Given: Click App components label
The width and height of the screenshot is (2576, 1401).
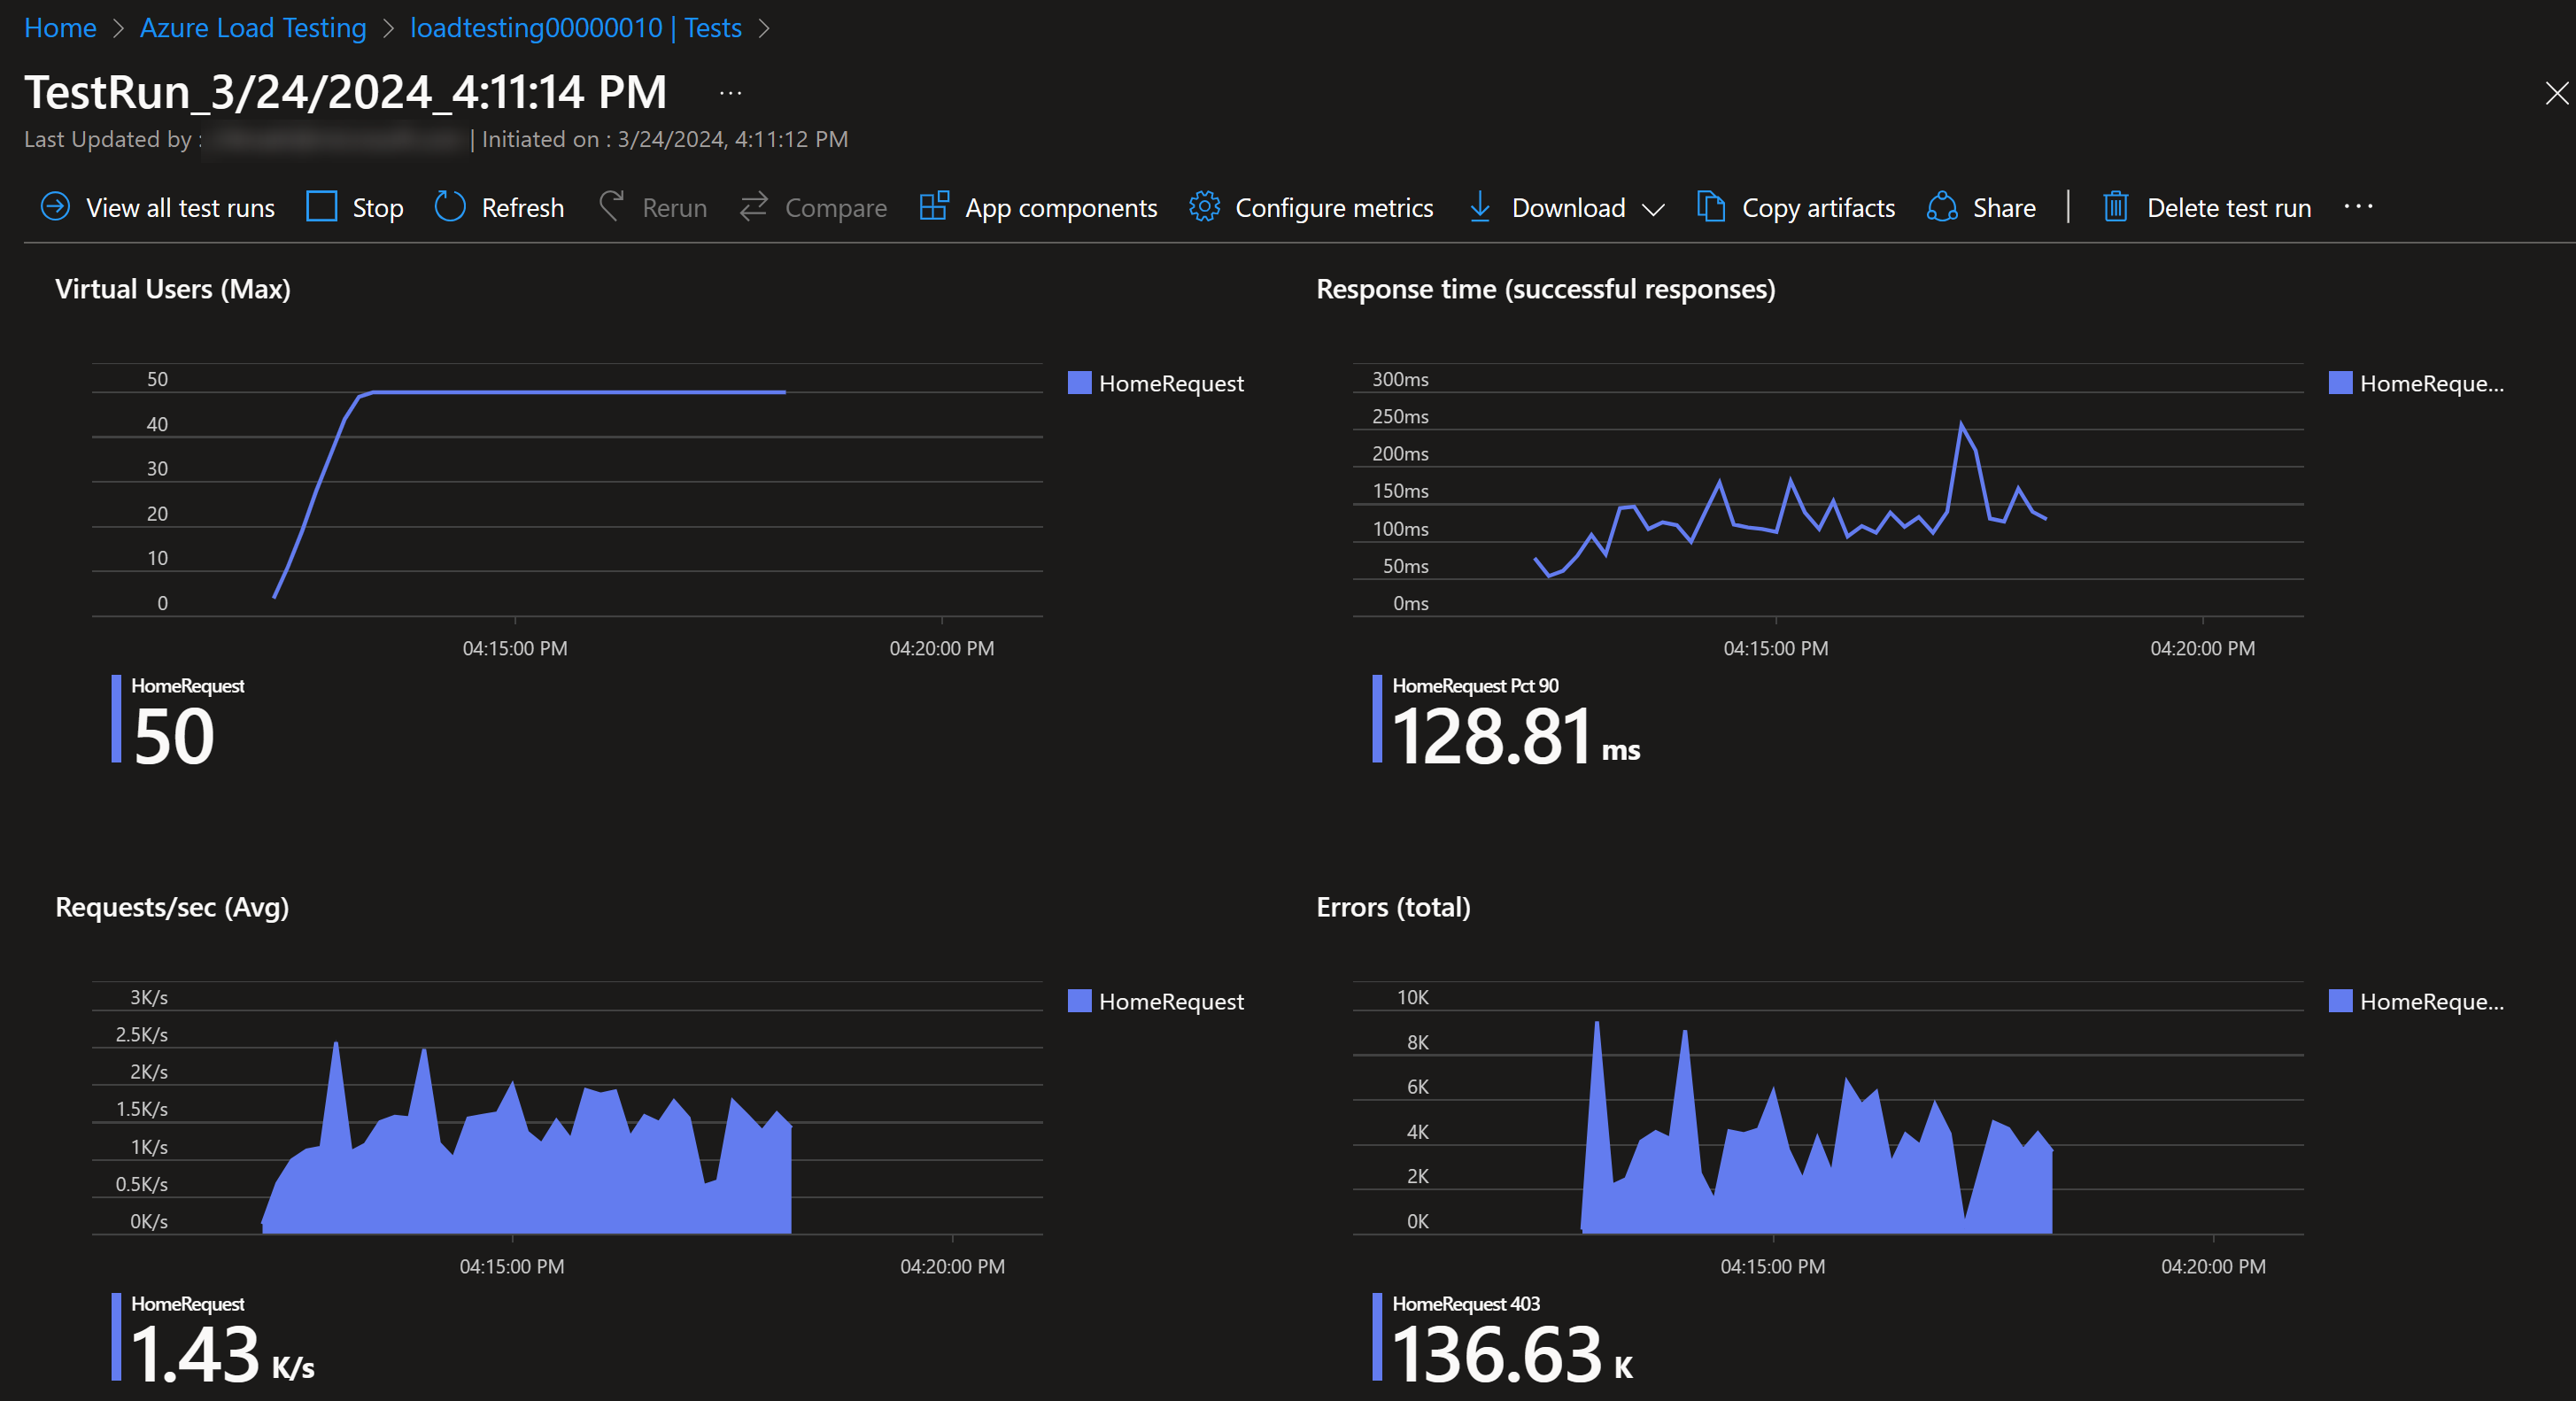Looking at the screenshot, I should 1061,208.
